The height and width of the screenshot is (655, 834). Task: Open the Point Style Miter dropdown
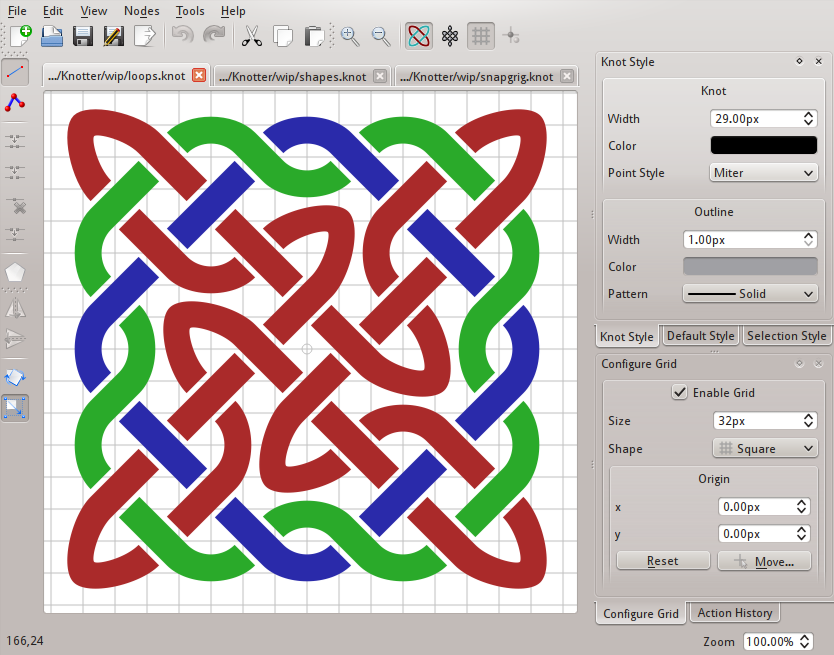[764, 173]
